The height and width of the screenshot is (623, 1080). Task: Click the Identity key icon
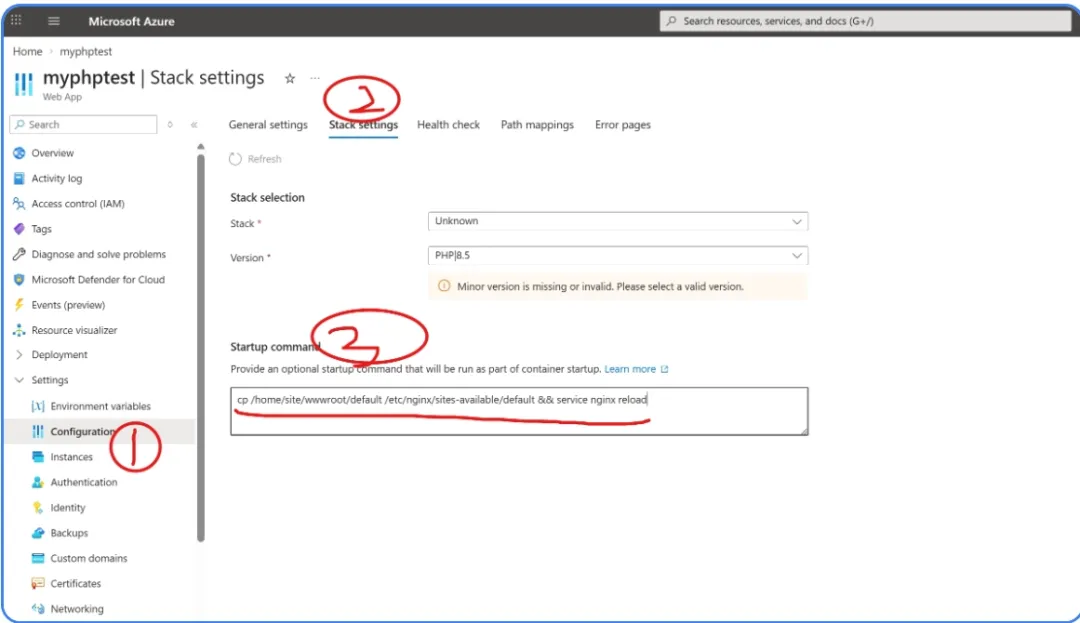click(38, 507)
